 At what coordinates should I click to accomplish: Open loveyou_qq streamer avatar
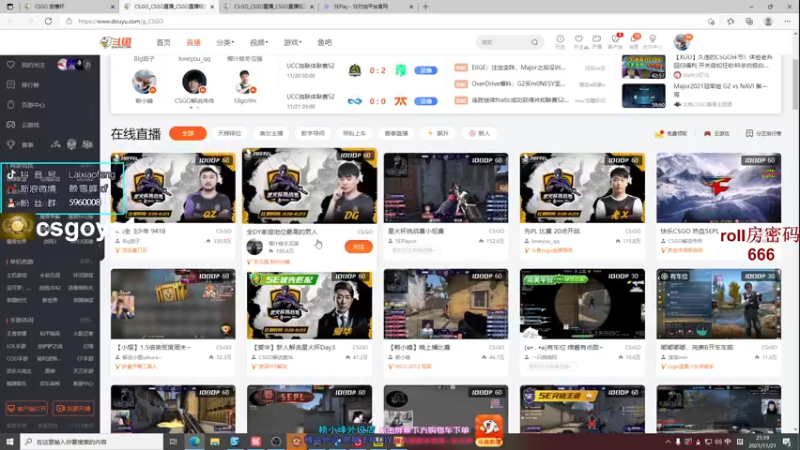[x=194, y=82]
